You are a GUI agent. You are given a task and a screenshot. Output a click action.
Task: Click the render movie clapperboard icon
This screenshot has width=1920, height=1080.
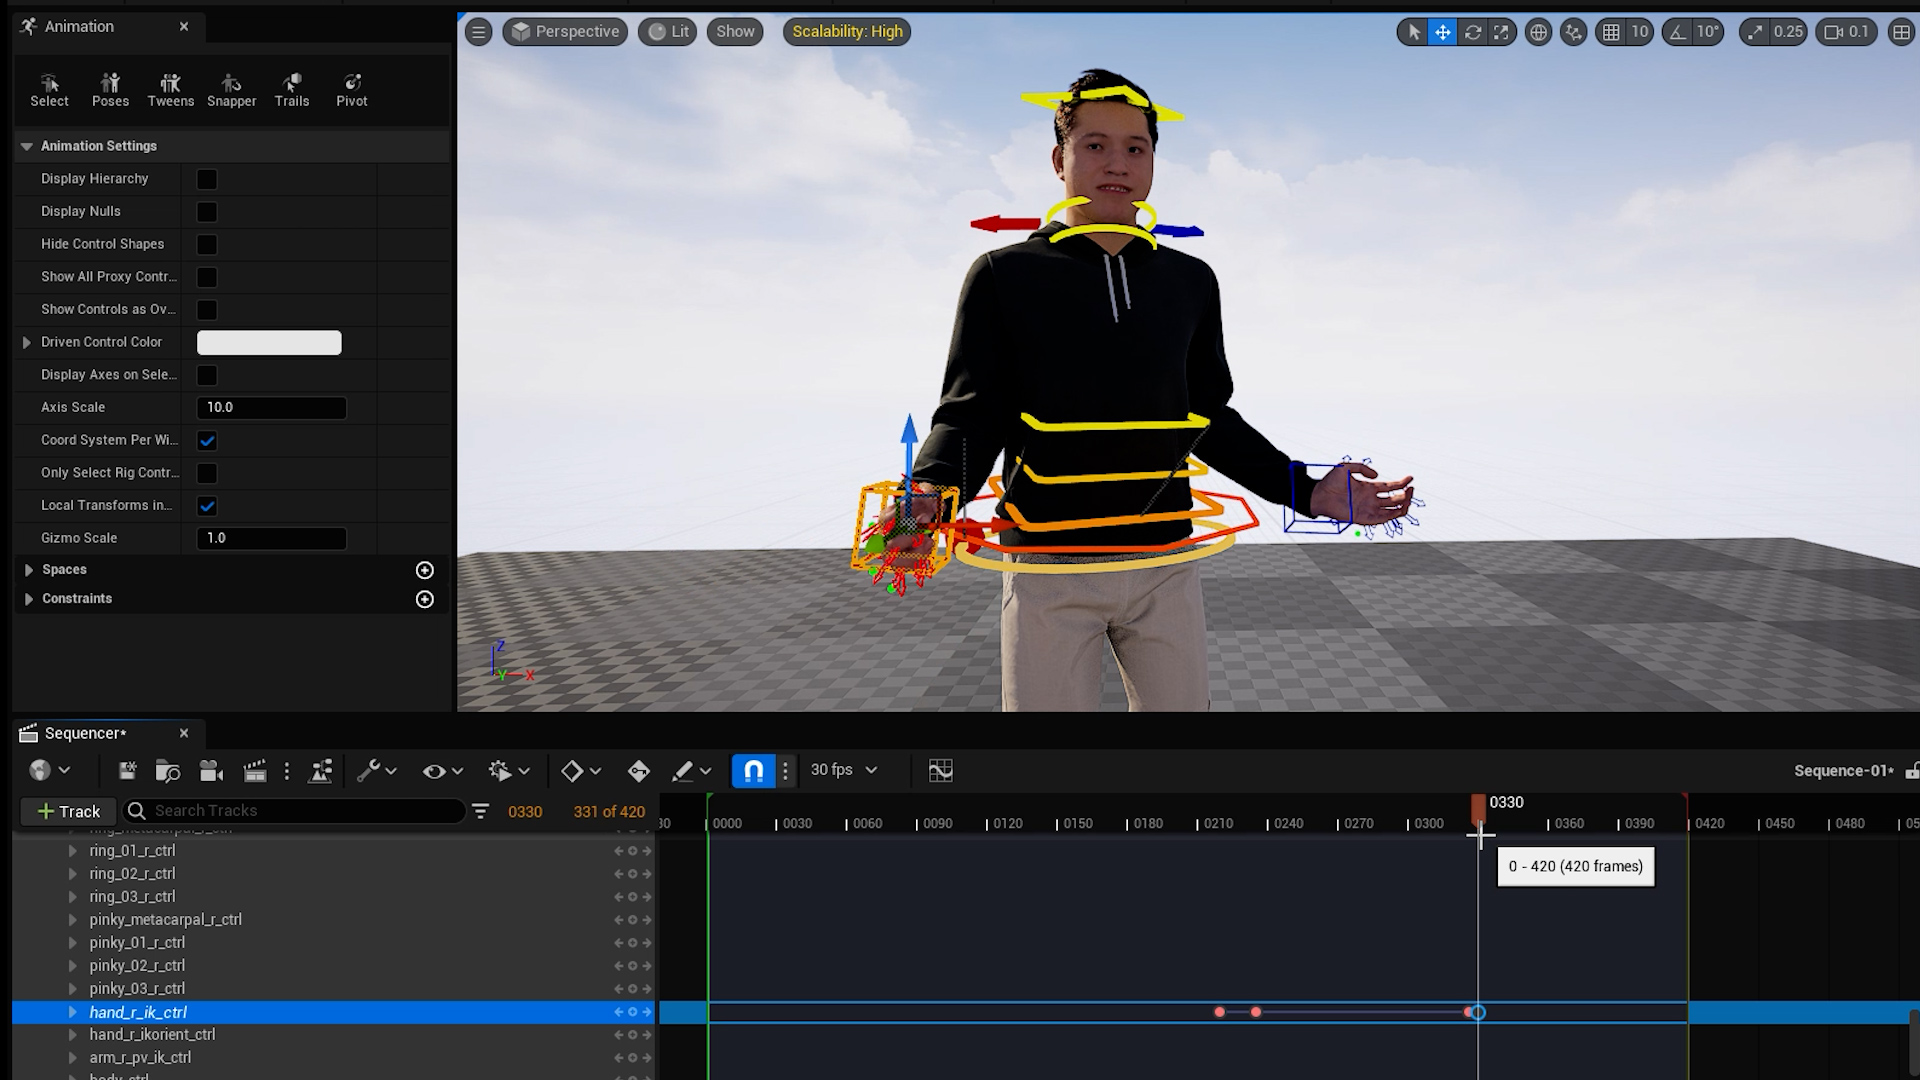(x=255, y=771)
